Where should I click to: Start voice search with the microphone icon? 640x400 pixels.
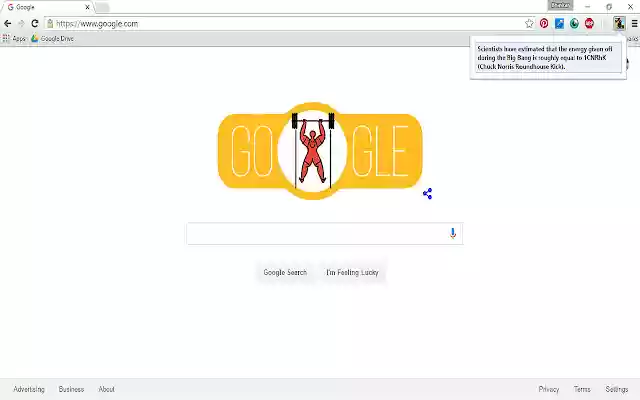pos(453,233)
